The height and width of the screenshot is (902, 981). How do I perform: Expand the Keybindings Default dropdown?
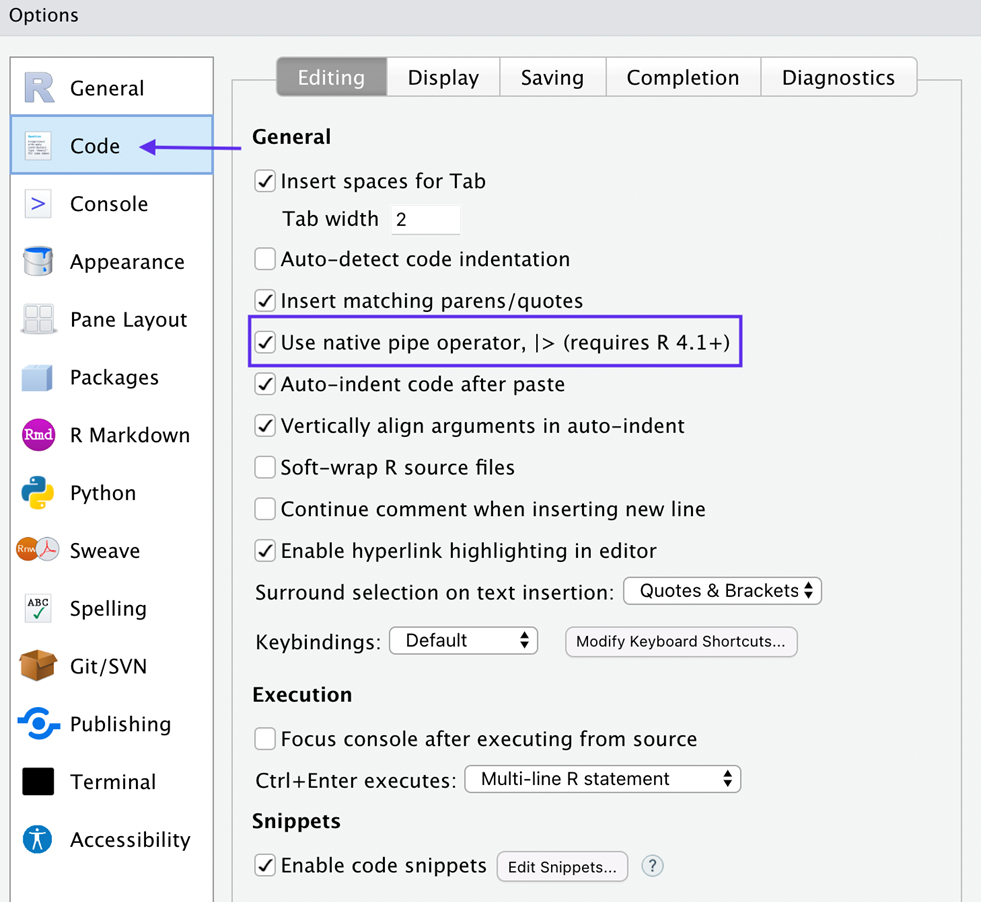tap(463, 641)
